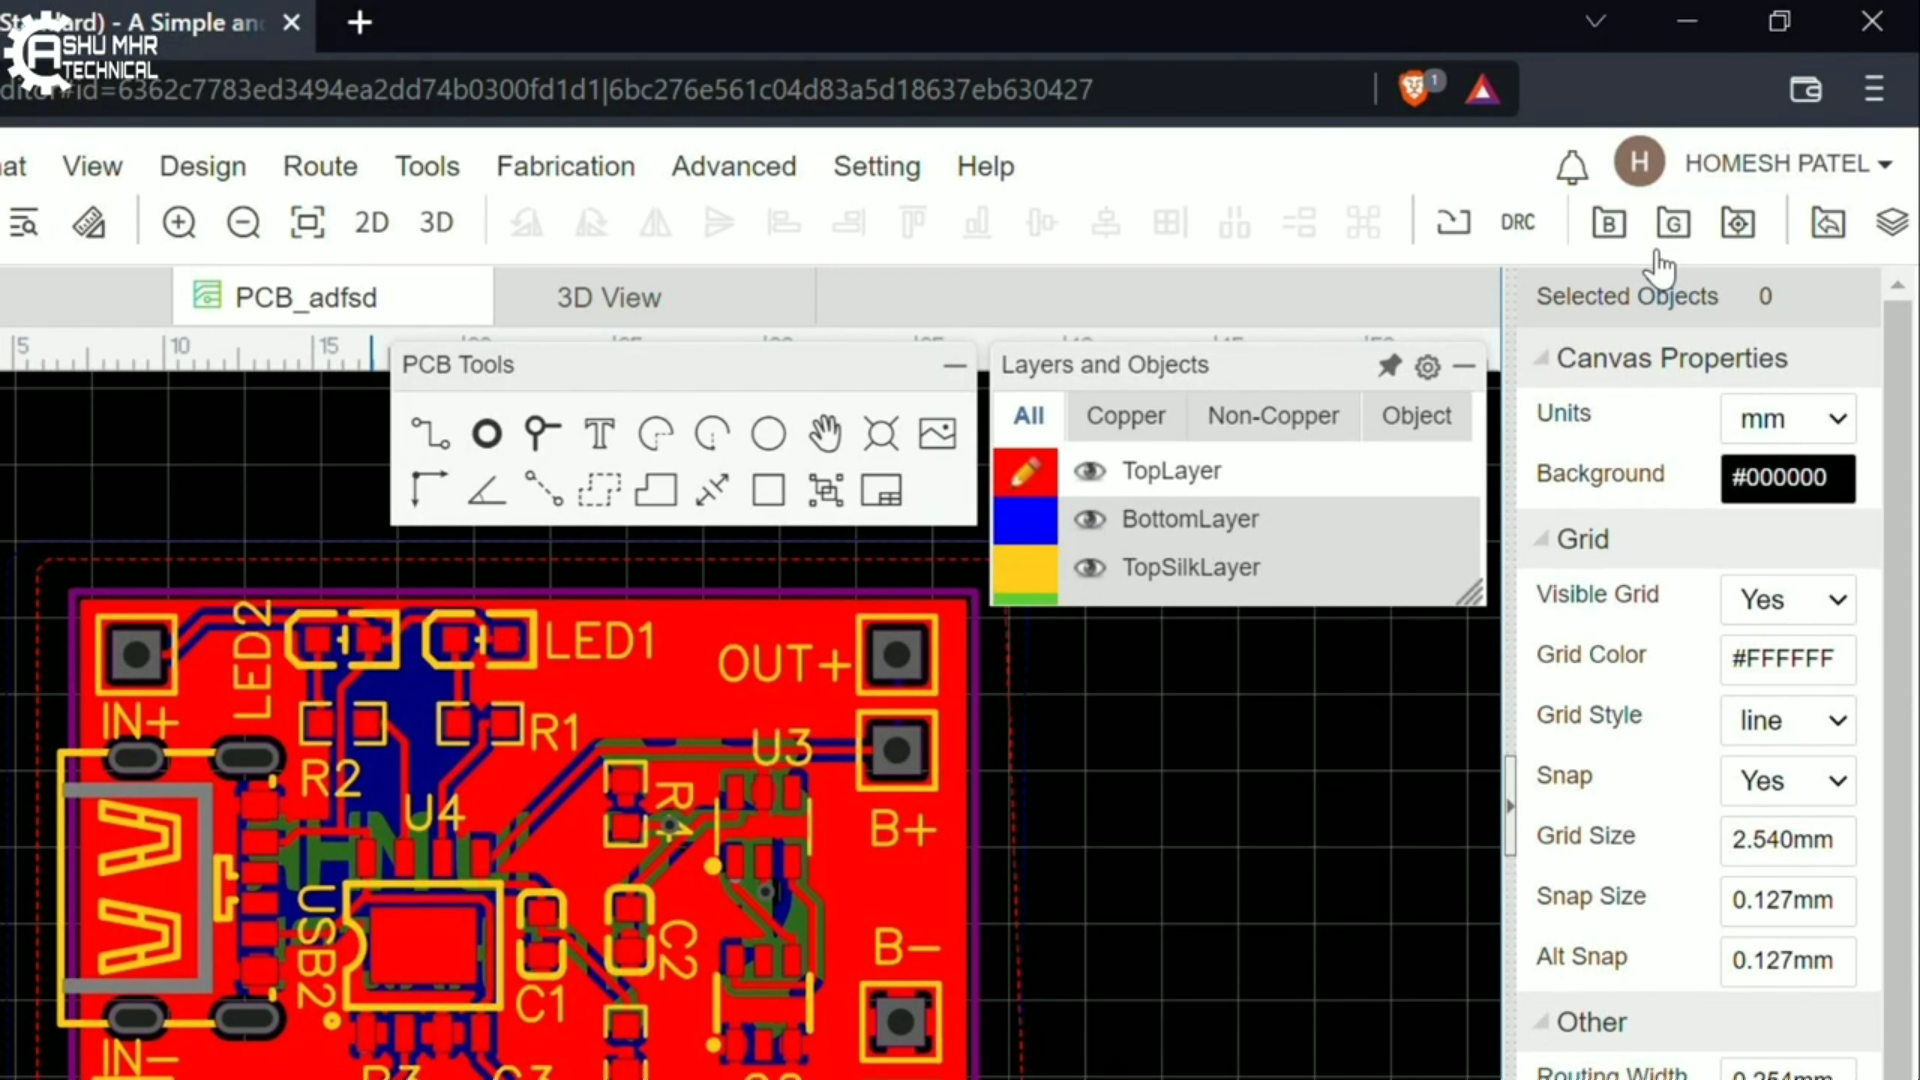Image resolution: width=1920 pixels, height=1080 pixels.
Task: Select the Text tool in PCB Tools
Action: pyautogui.click(x=599, y=433)
